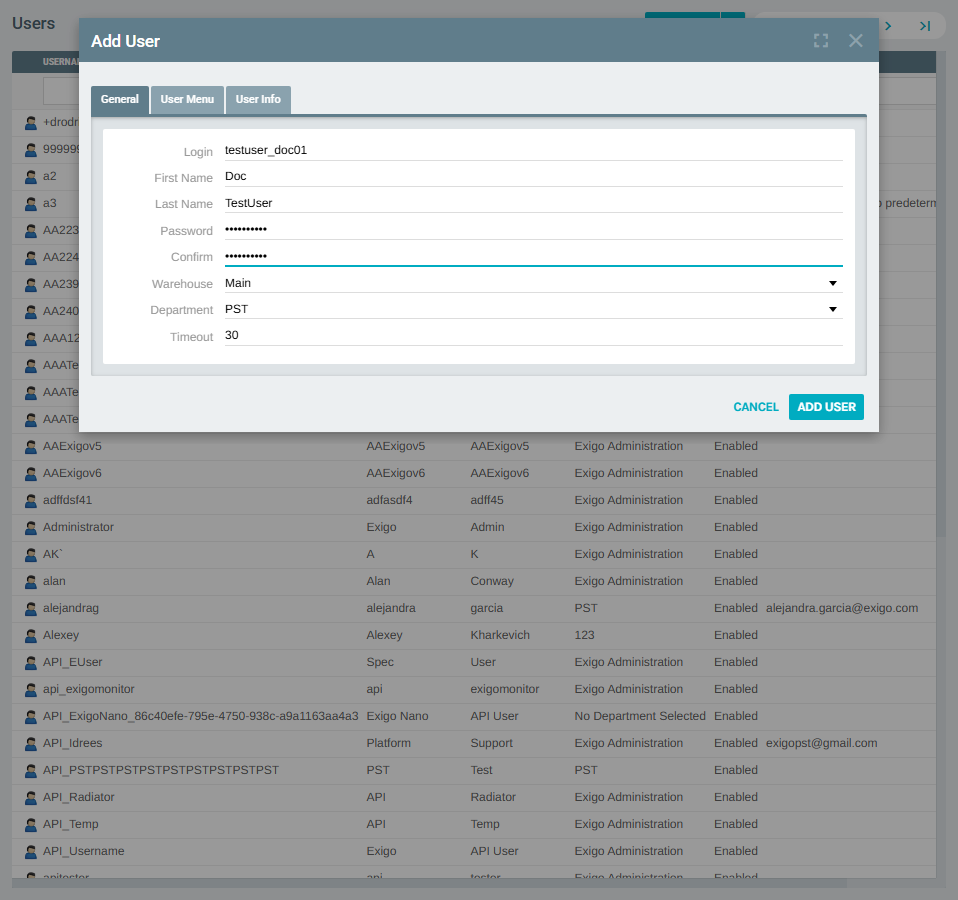The width and height of the screenshot is (958, 900).
Task: Click the user icon next to AAExigov5
Action: (x=30, y=446)
